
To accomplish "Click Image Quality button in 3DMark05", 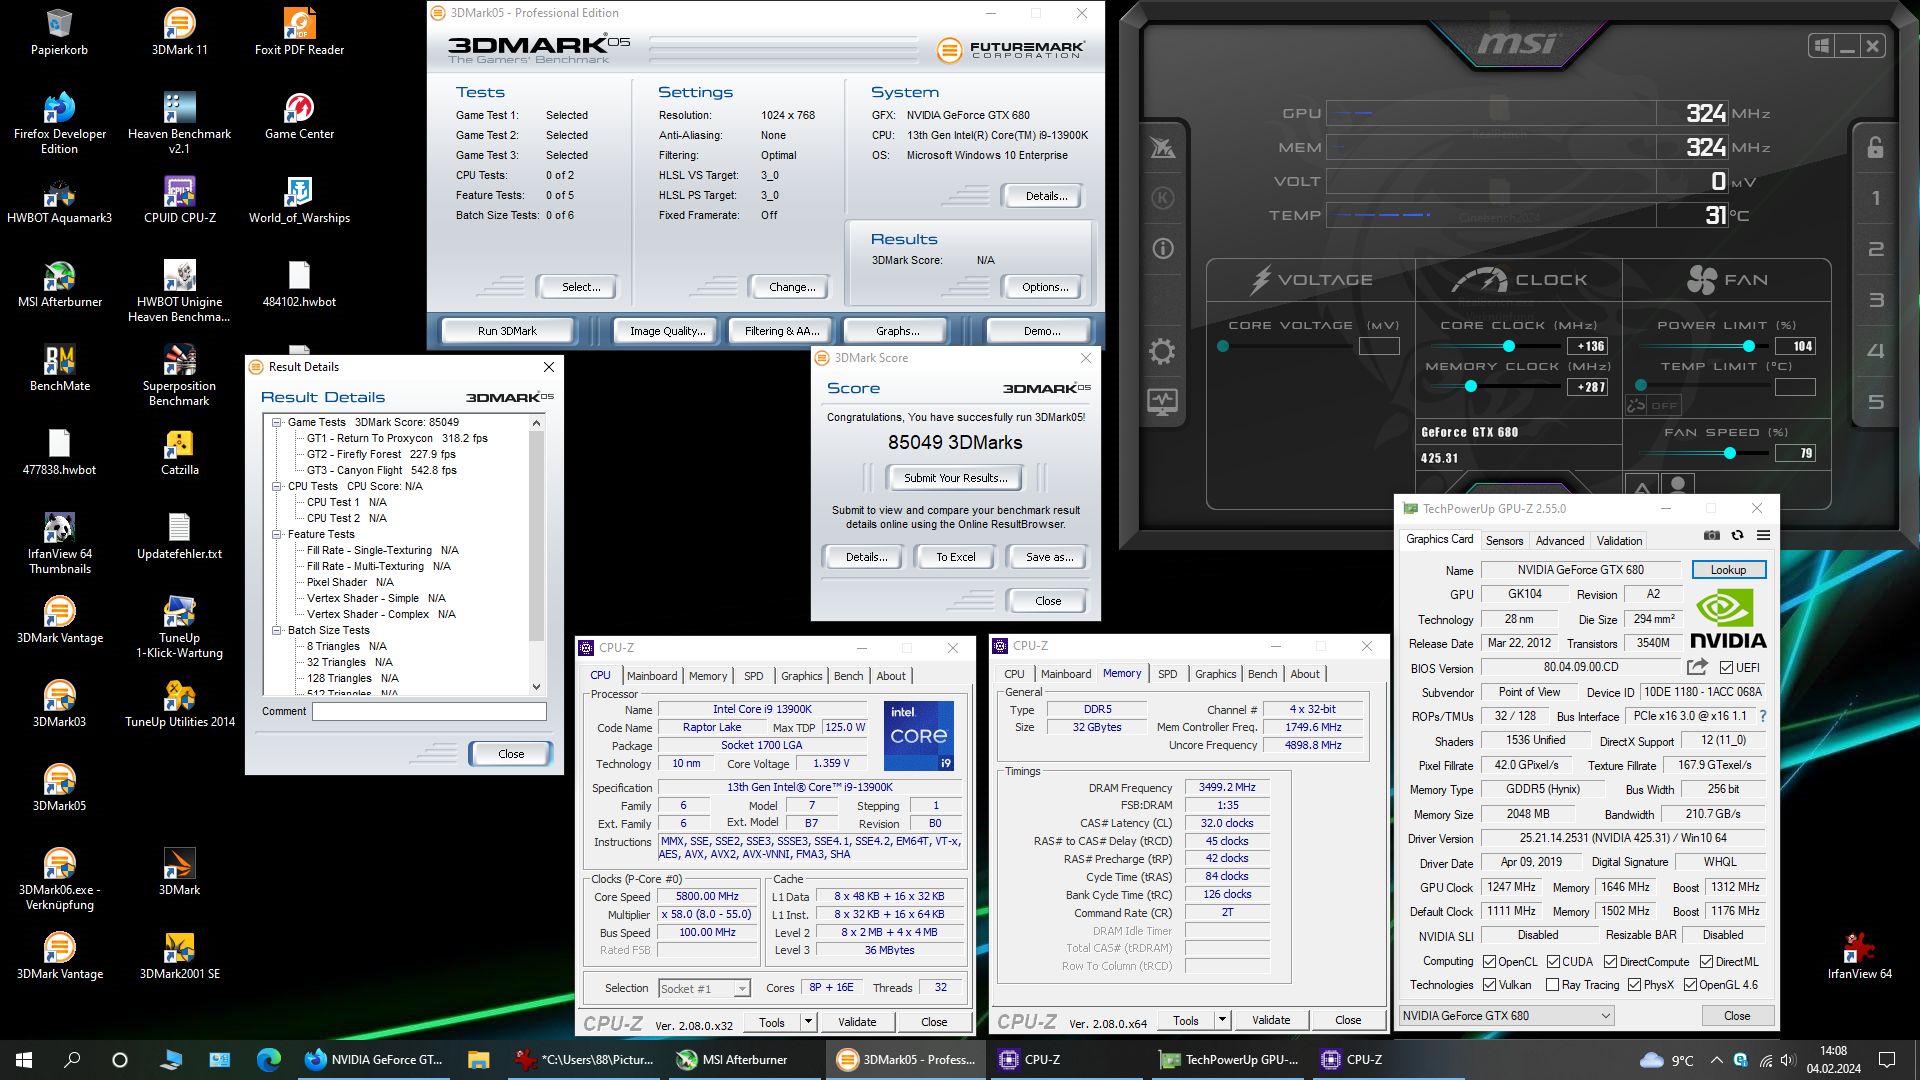I will [x=667, y=331].
